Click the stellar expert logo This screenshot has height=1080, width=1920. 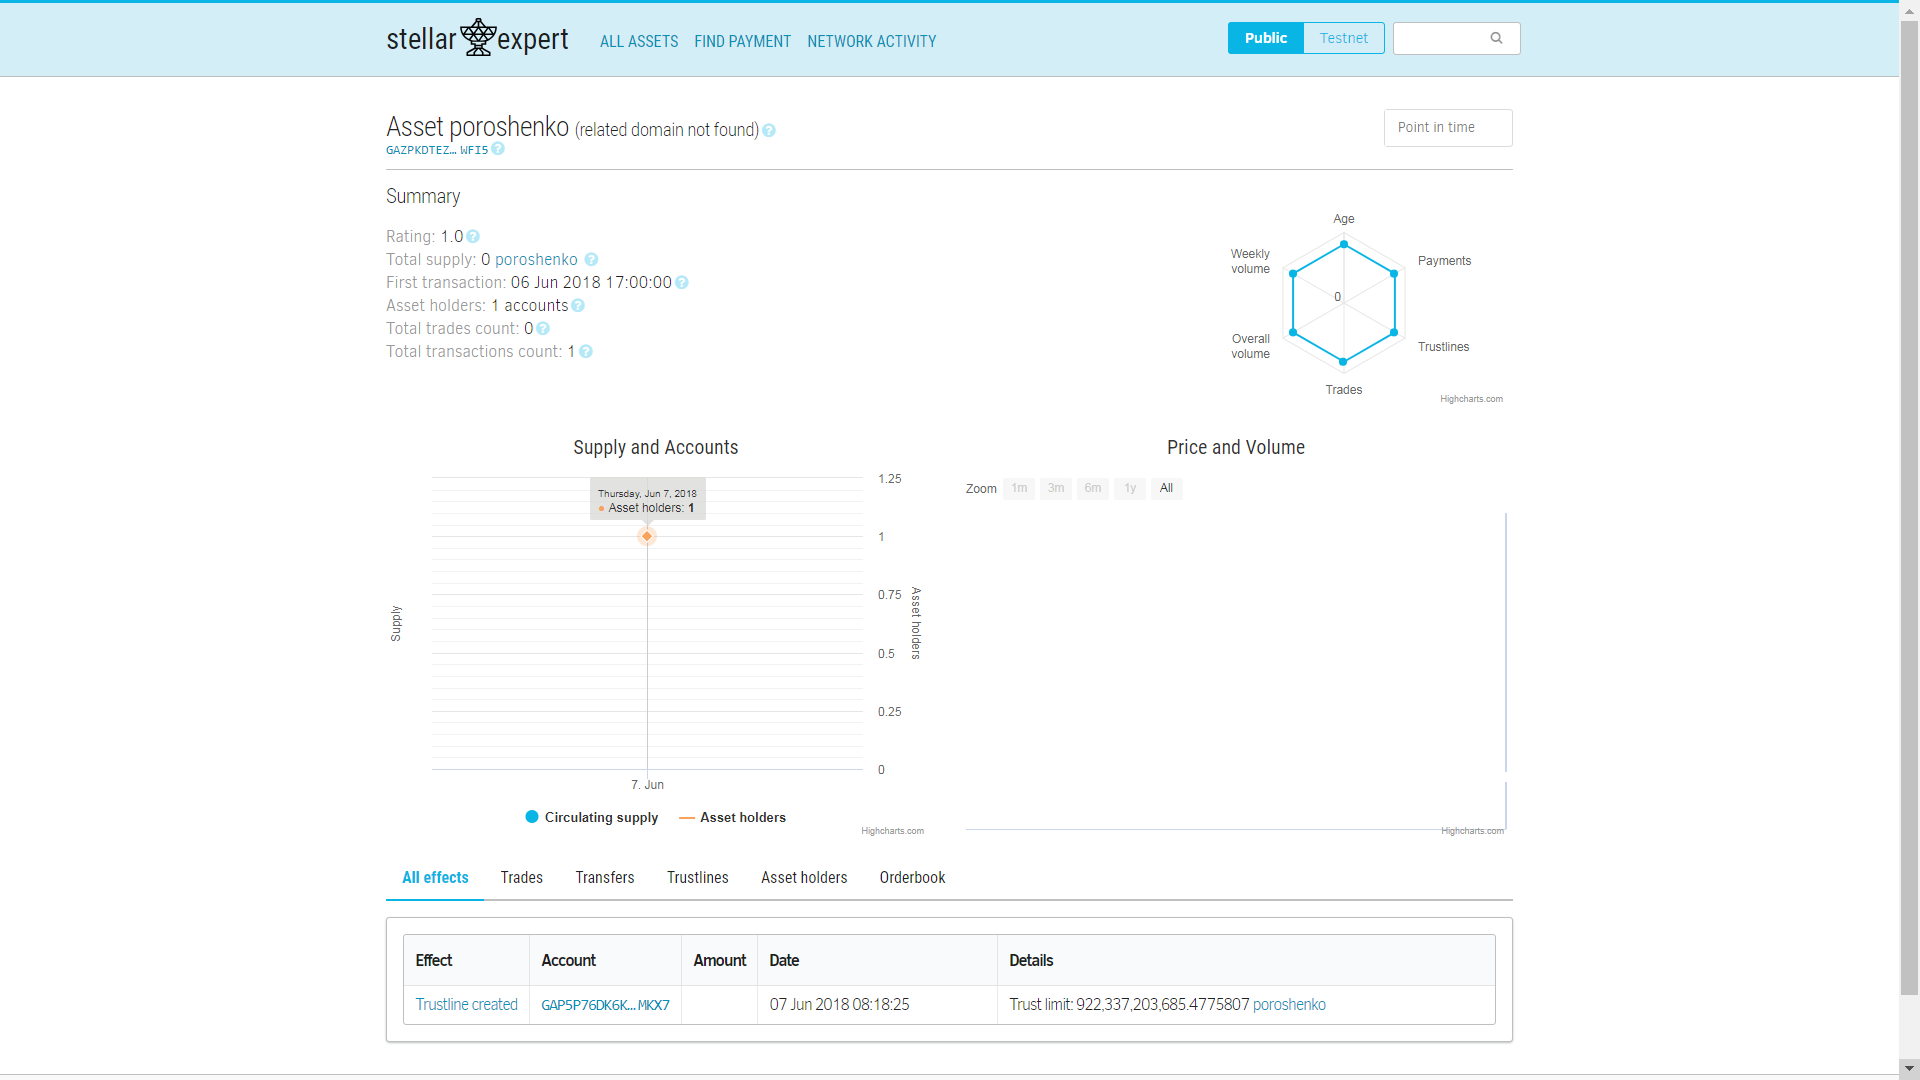(477, 38)
